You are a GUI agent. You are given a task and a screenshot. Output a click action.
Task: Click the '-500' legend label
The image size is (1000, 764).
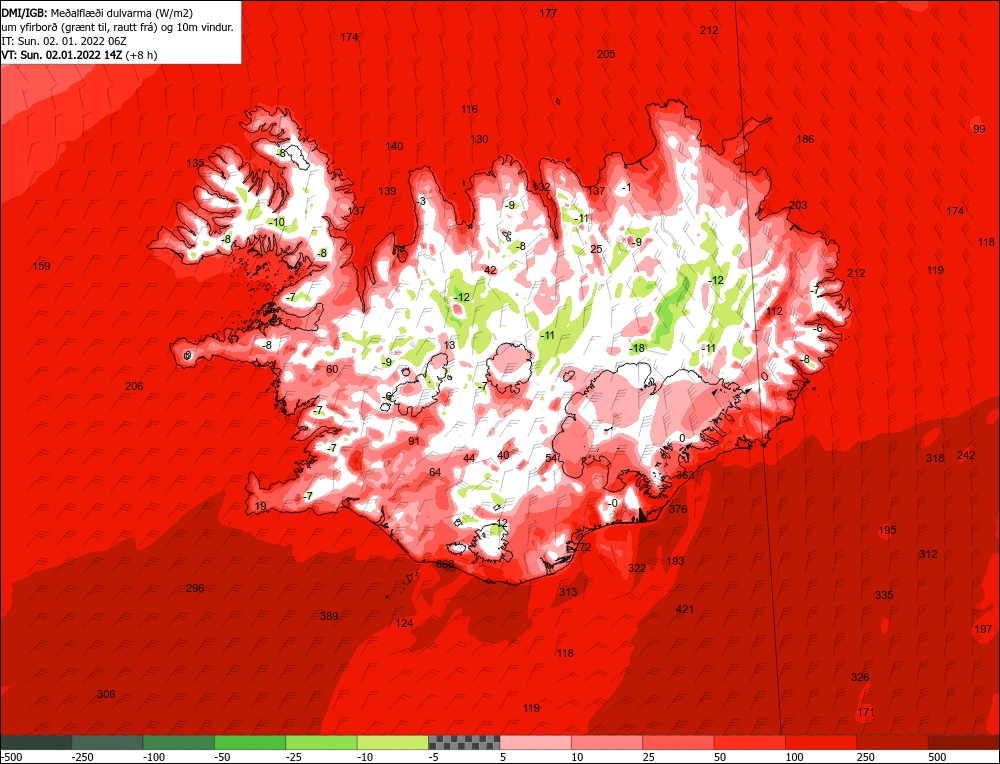point(11,757)
